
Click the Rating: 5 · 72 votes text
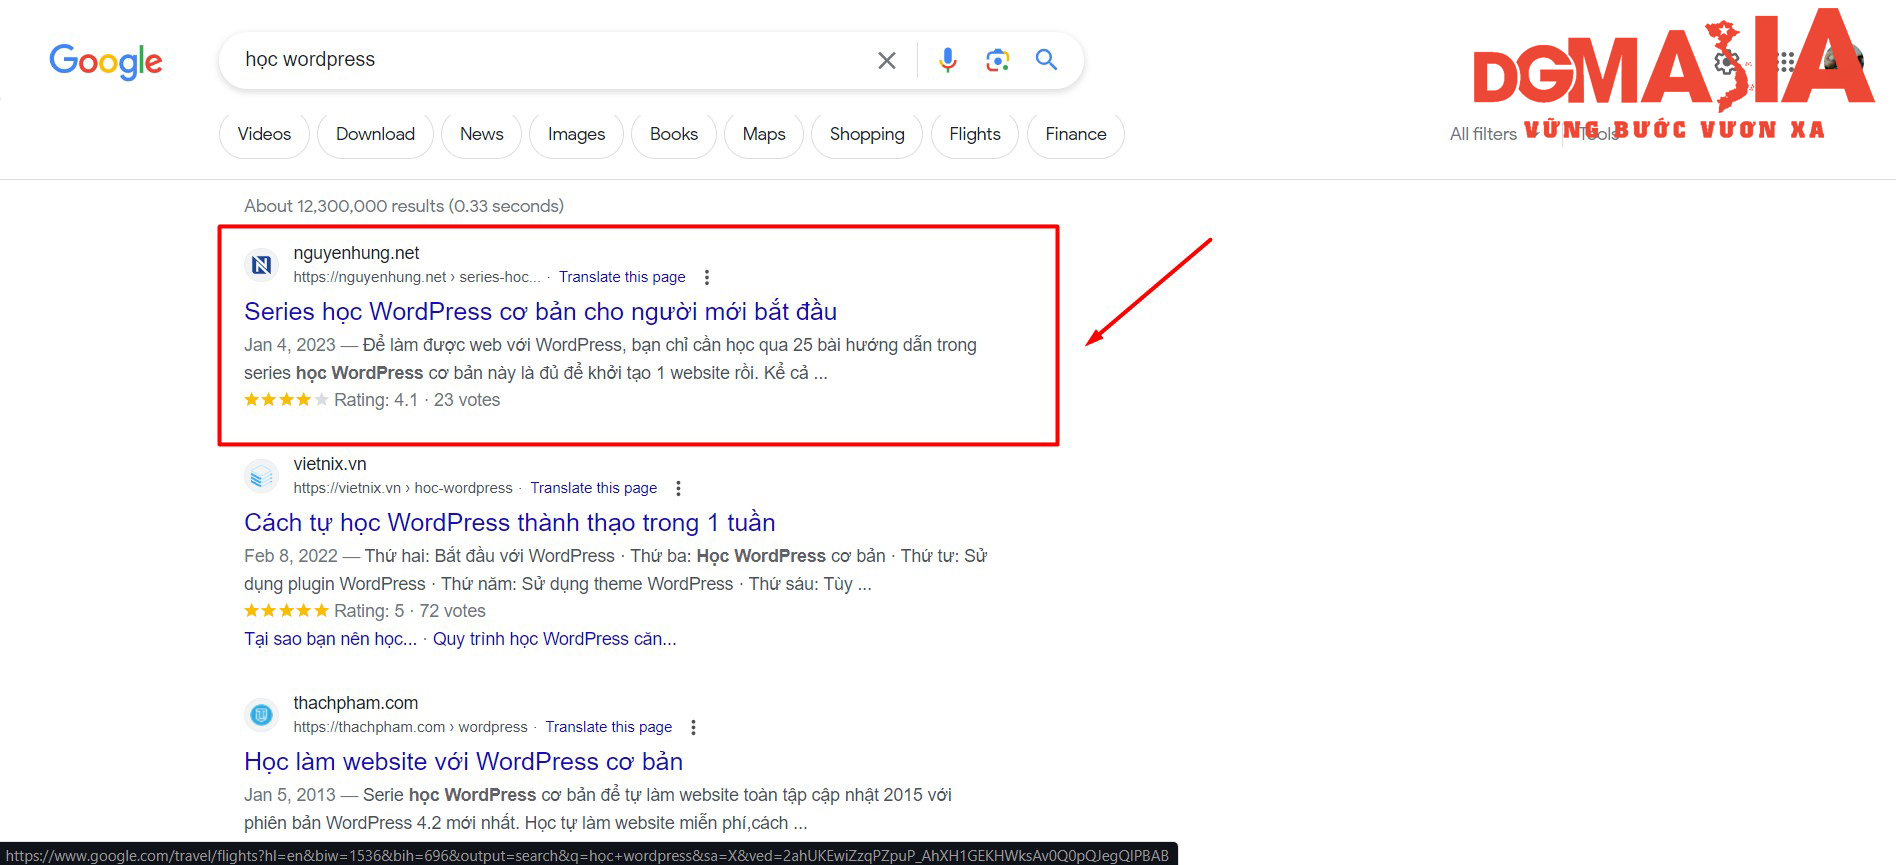(x=410, y=611)
